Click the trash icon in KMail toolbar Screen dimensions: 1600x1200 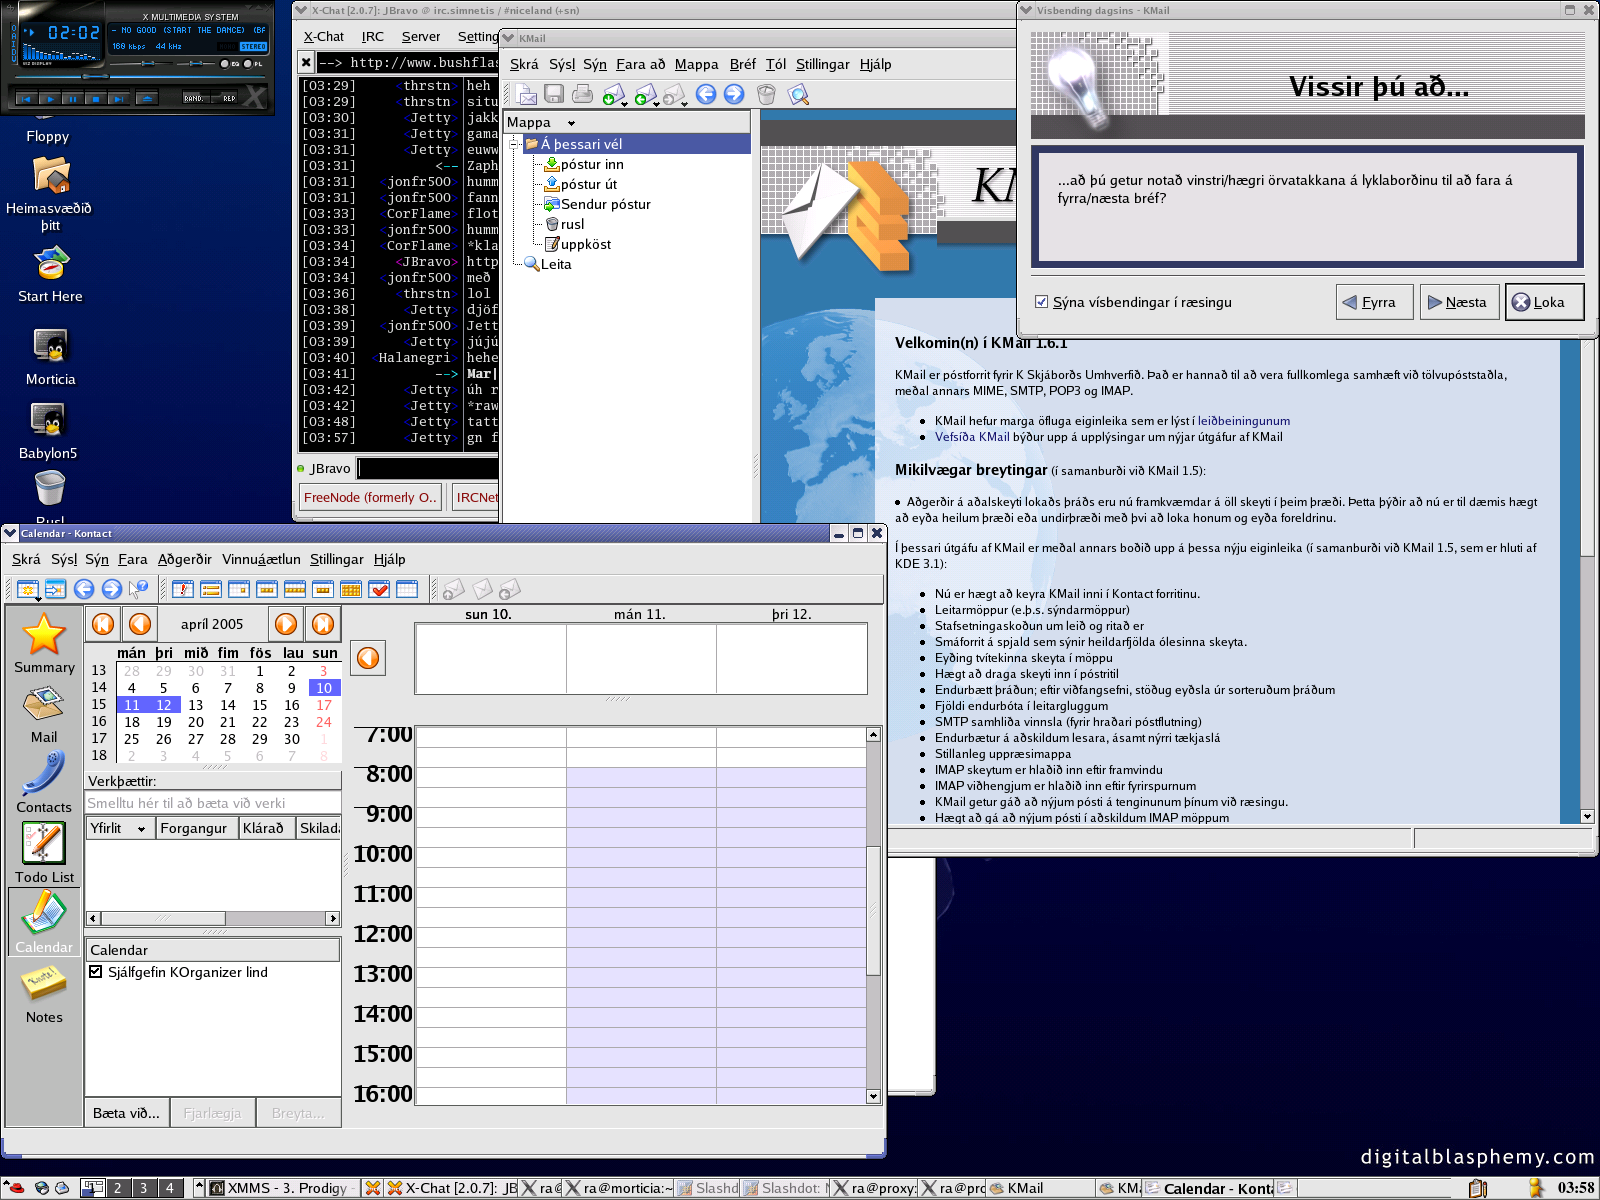pos(766,94)
